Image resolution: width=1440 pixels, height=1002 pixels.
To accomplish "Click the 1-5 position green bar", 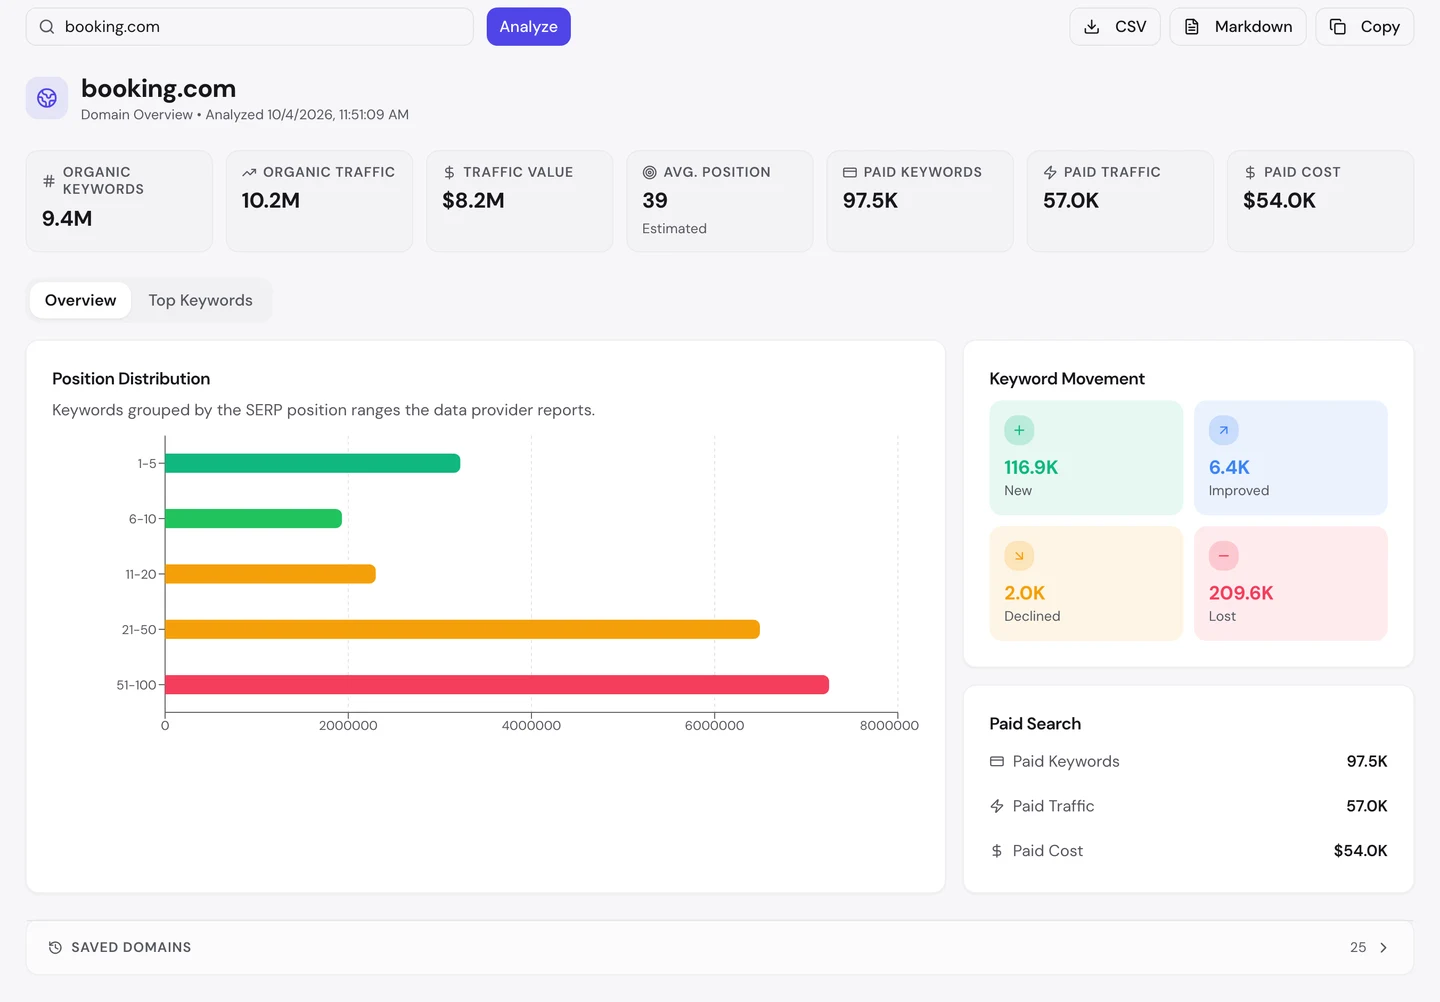I will click(x=313, y=463).
